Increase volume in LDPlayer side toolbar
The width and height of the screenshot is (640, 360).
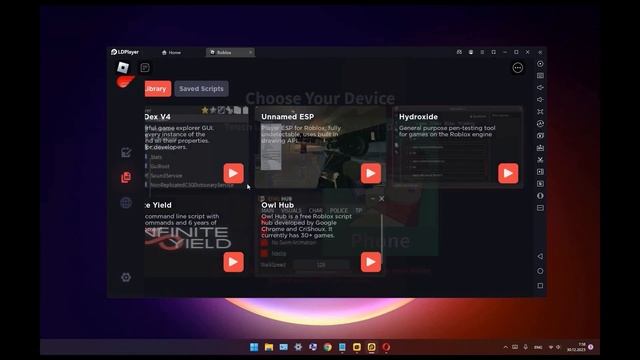(540, 88)
